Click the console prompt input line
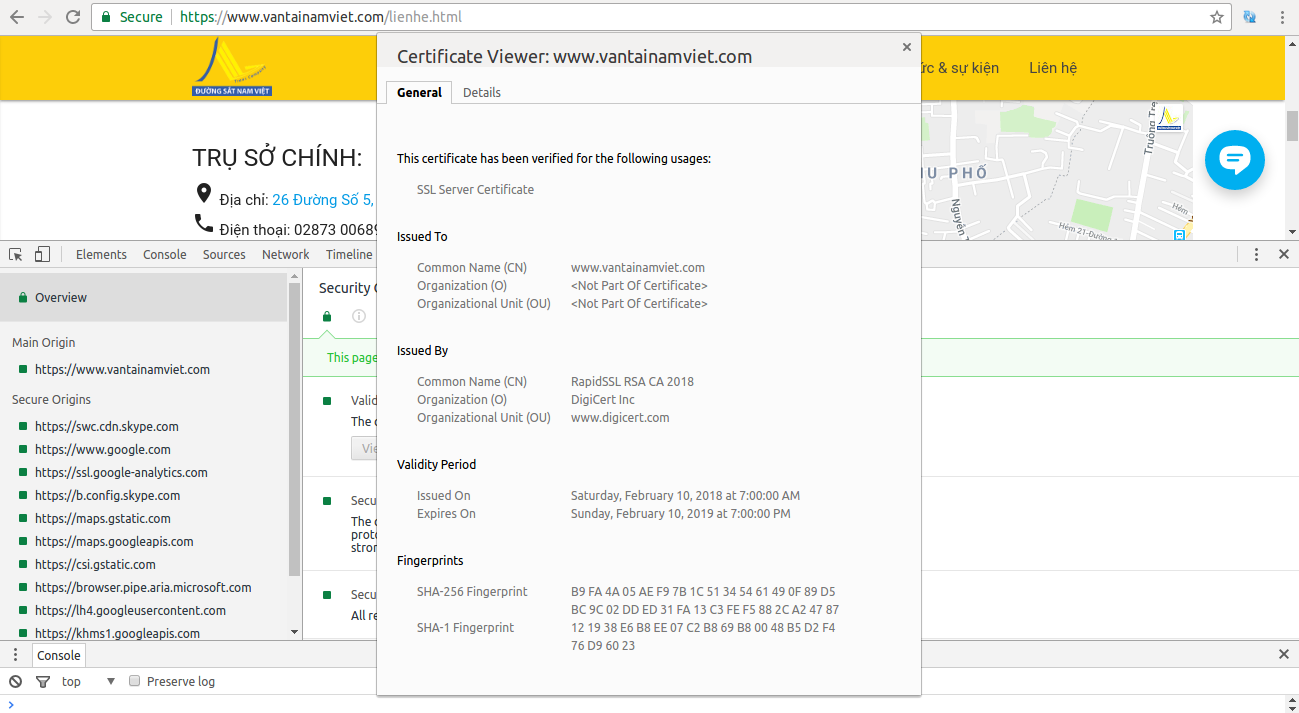 coord(650,704)
